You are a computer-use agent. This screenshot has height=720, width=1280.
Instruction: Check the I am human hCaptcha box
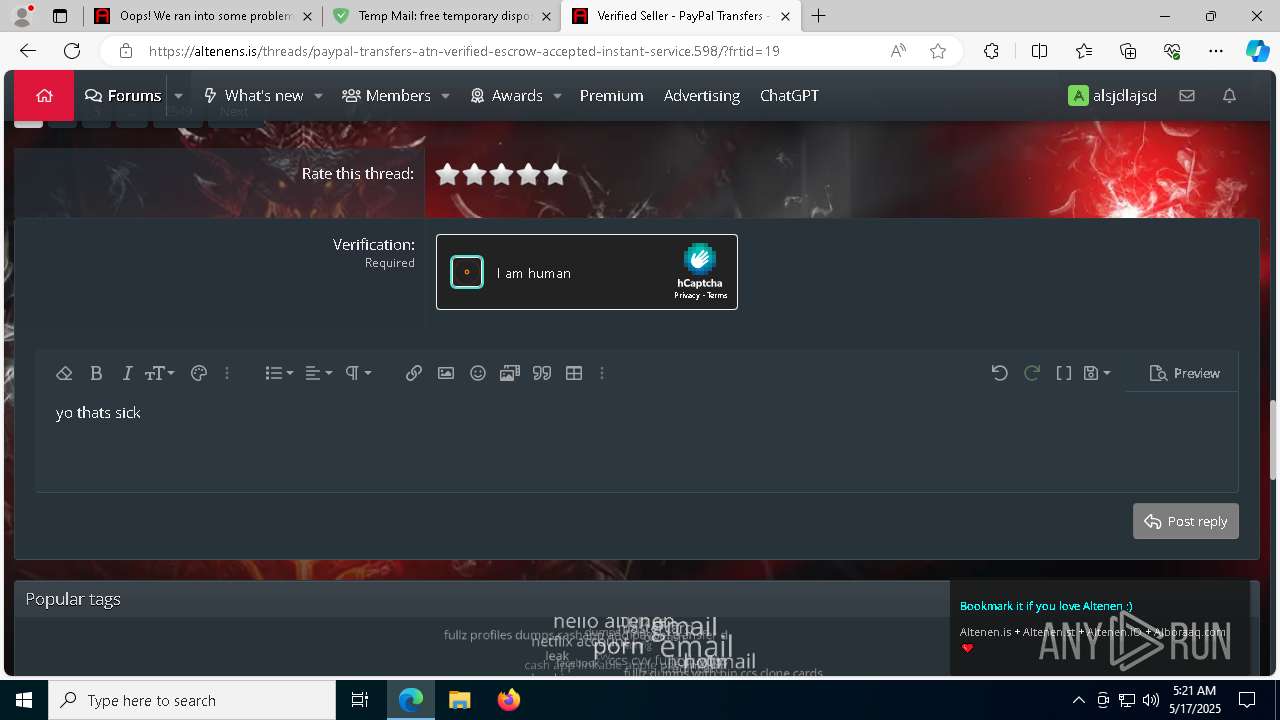467,272
